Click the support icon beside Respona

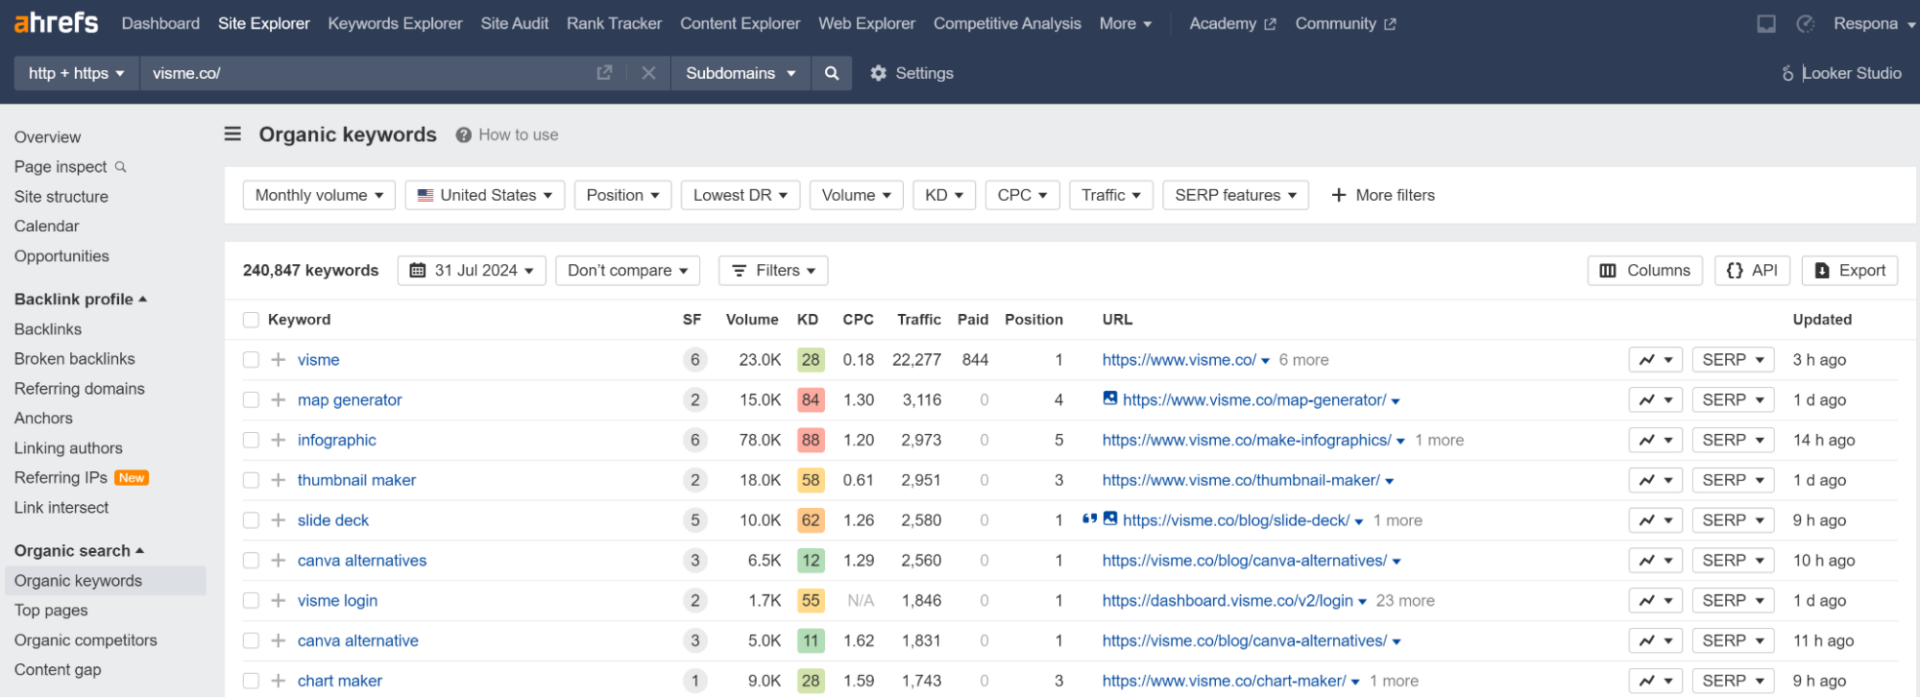coord(1805,23)
